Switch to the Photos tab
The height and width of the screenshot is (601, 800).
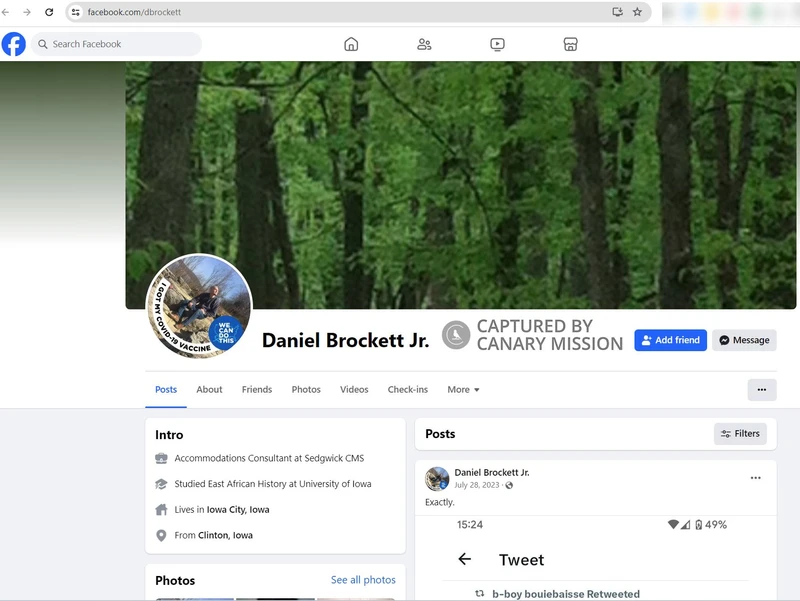306,390
